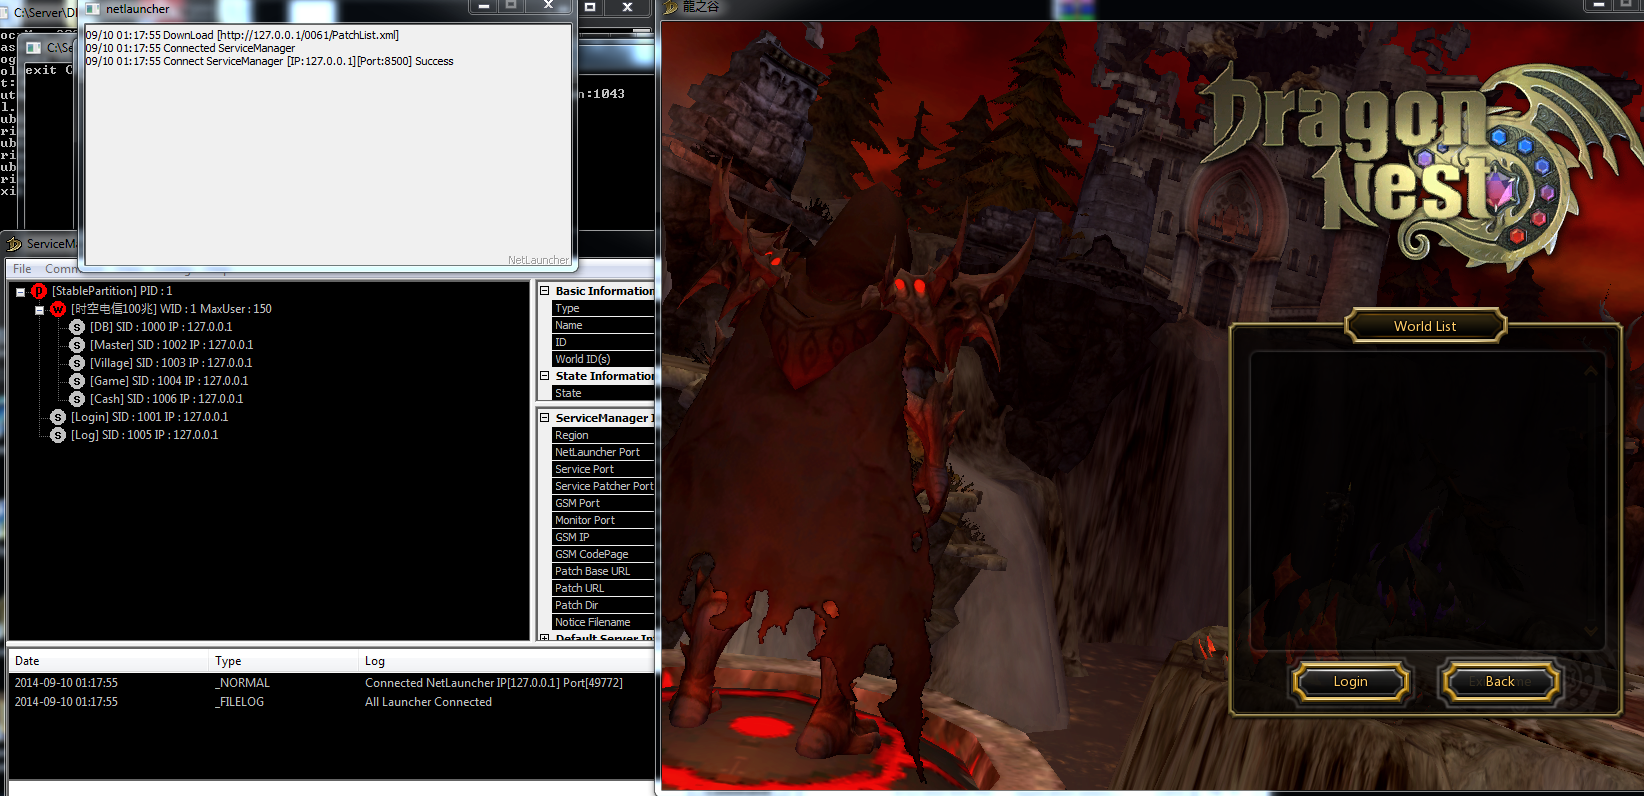Click the S icon beside the [Log] server
The image size is (1644, 796).
pos(58,435)
